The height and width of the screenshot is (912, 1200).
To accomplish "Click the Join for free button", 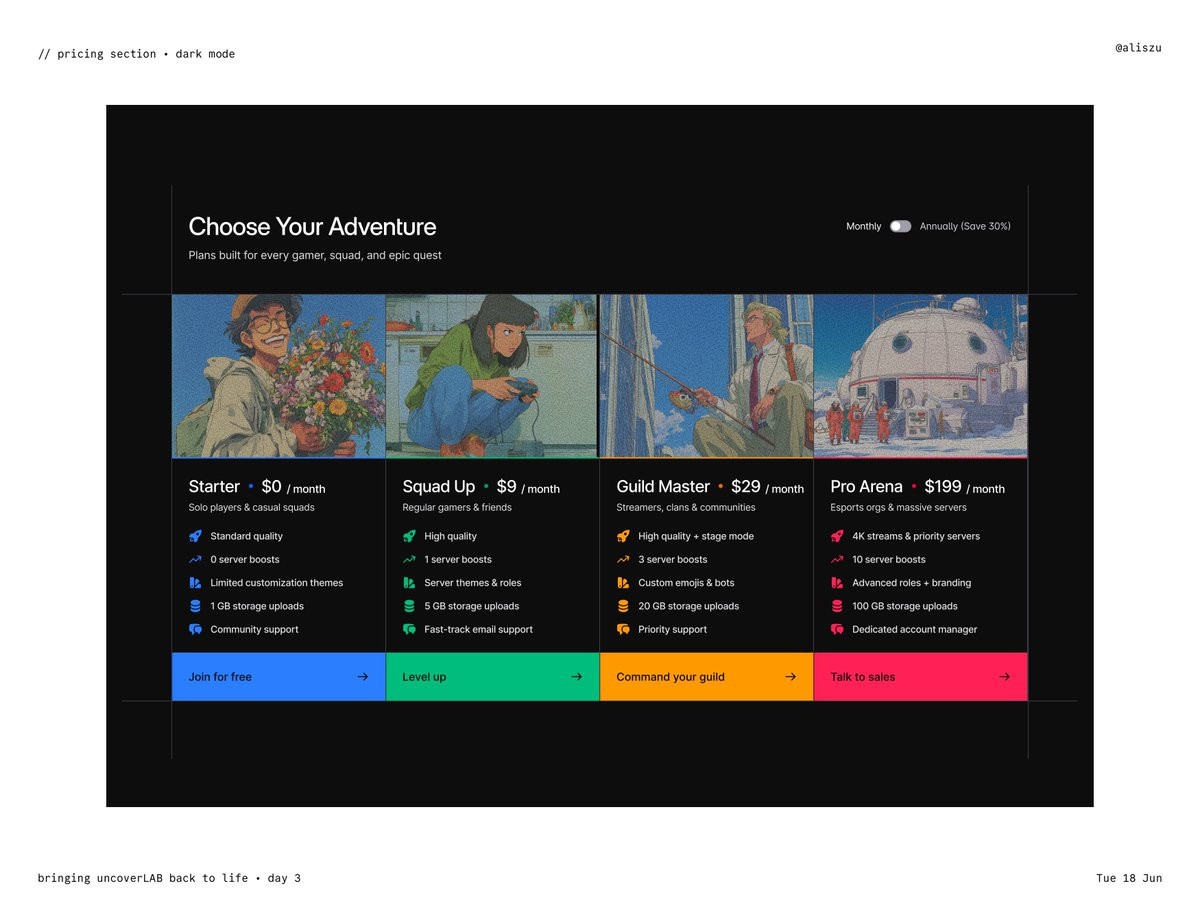I will (279, 677).
